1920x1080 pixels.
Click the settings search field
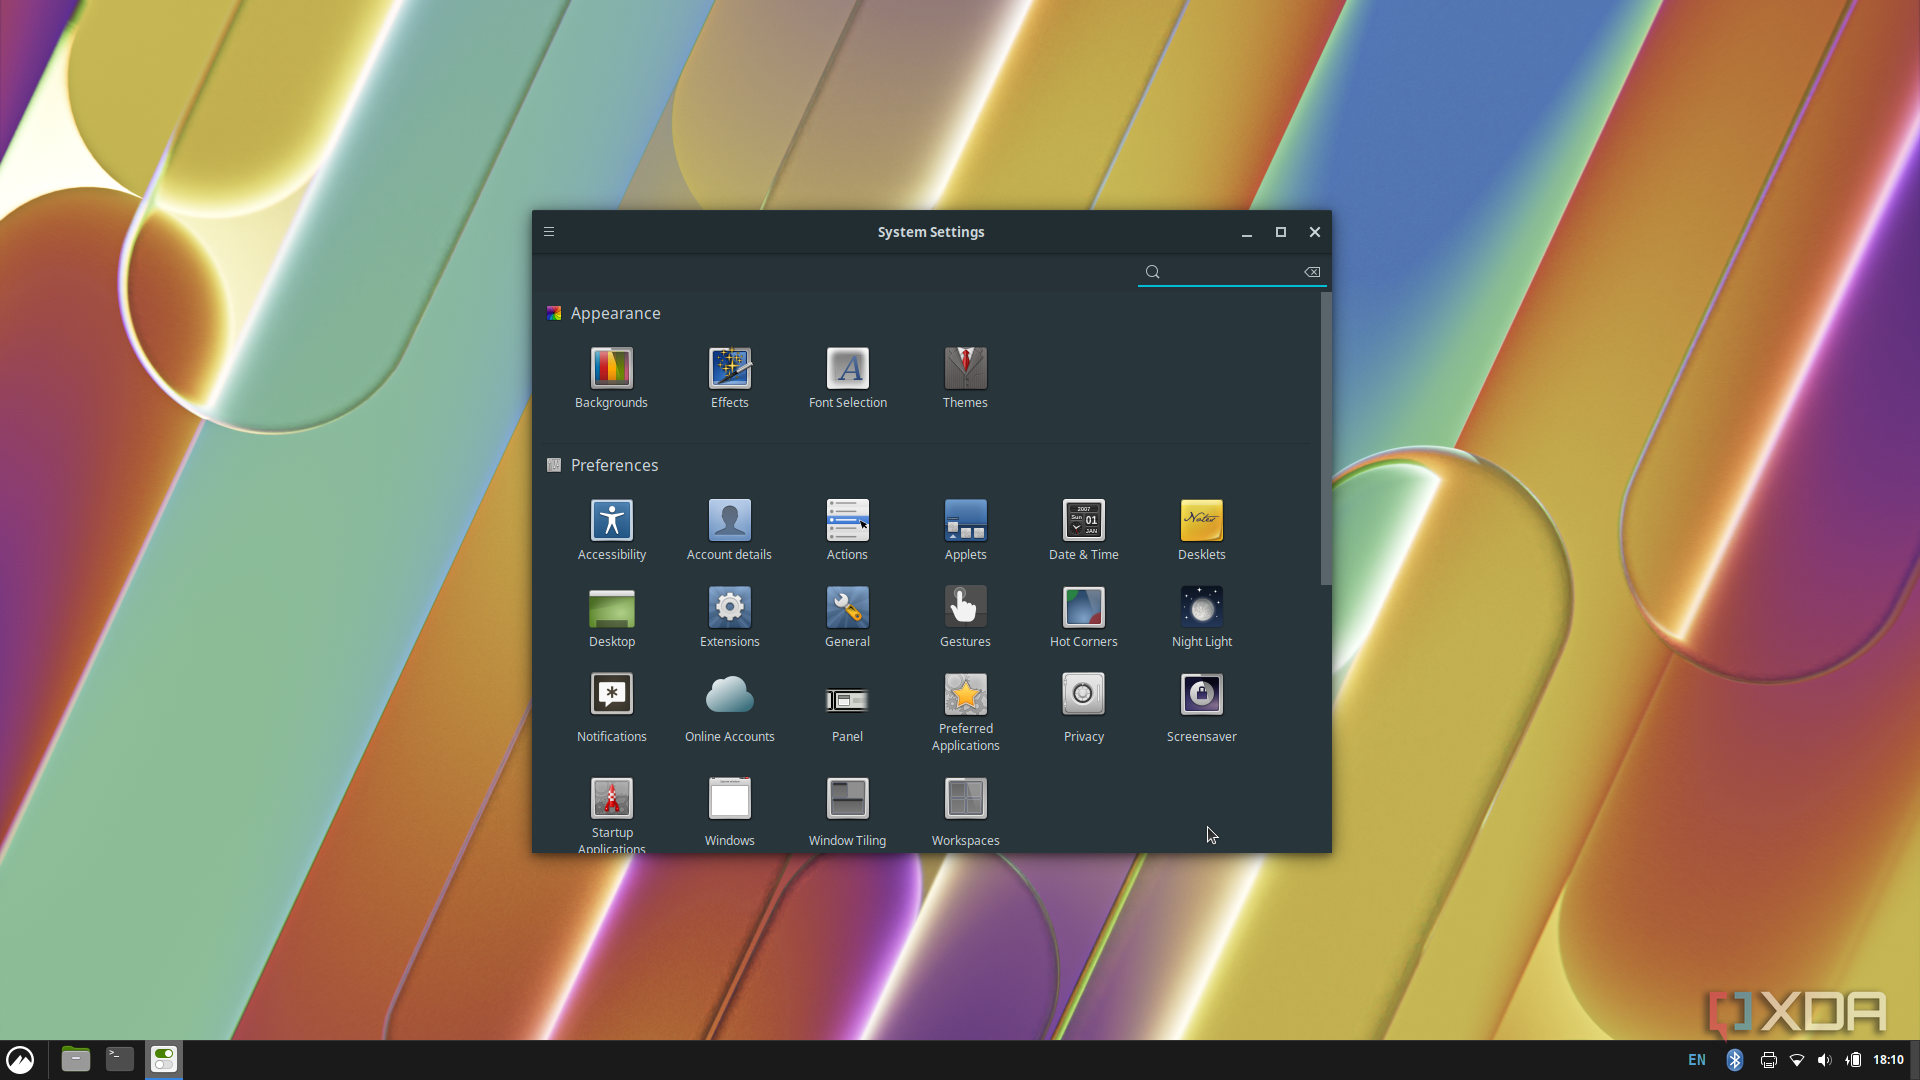coord(1232,272)
